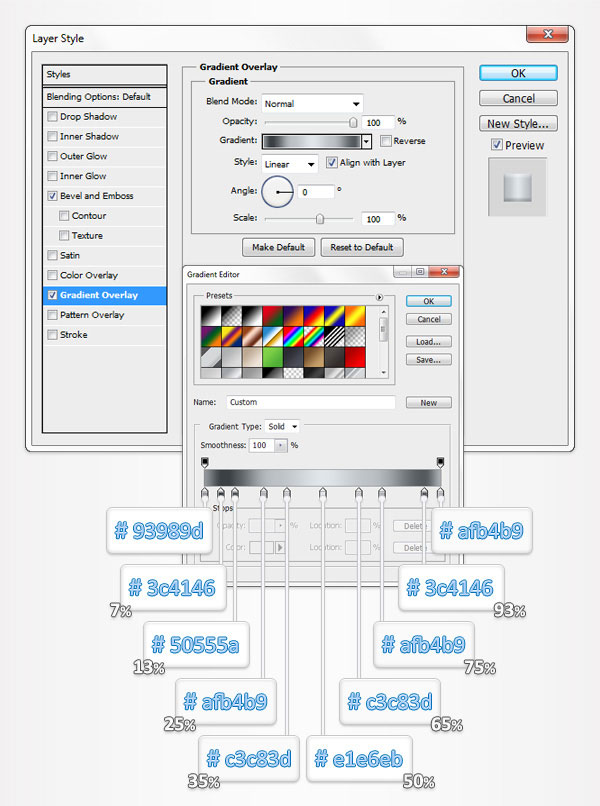Uncheck the Bevel and Emboss style
The height and width of the screenshot is (806, 600).
(x=52, y=196)
